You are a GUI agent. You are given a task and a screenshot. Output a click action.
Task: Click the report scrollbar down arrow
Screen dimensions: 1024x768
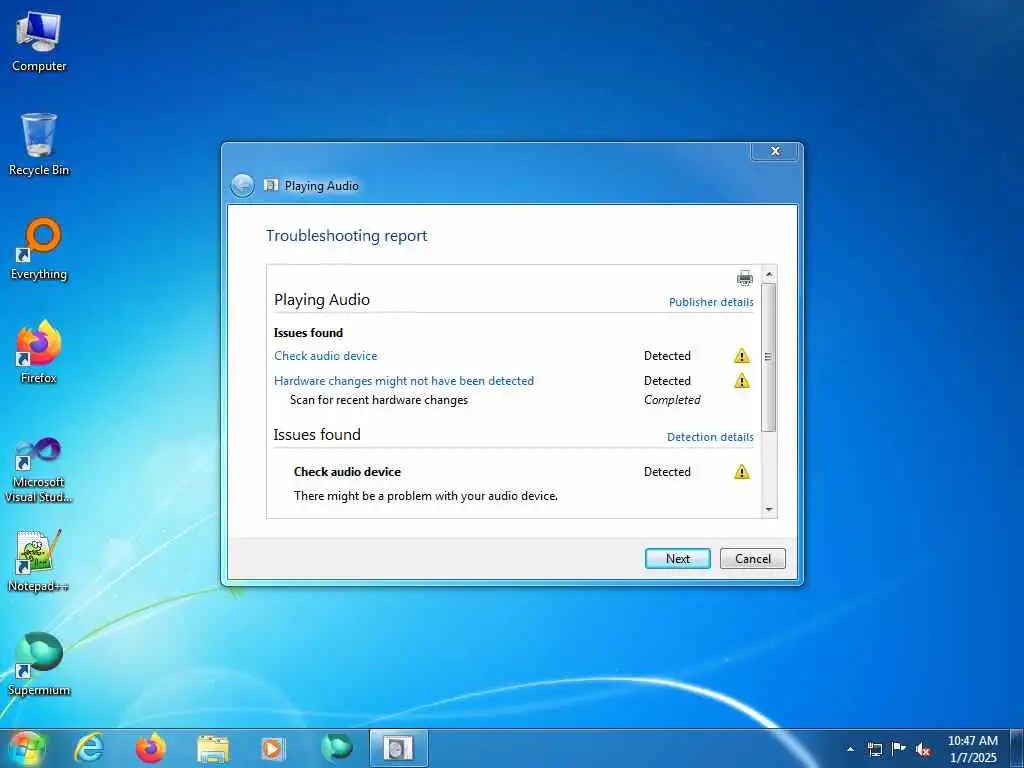(x=769, y=509)
